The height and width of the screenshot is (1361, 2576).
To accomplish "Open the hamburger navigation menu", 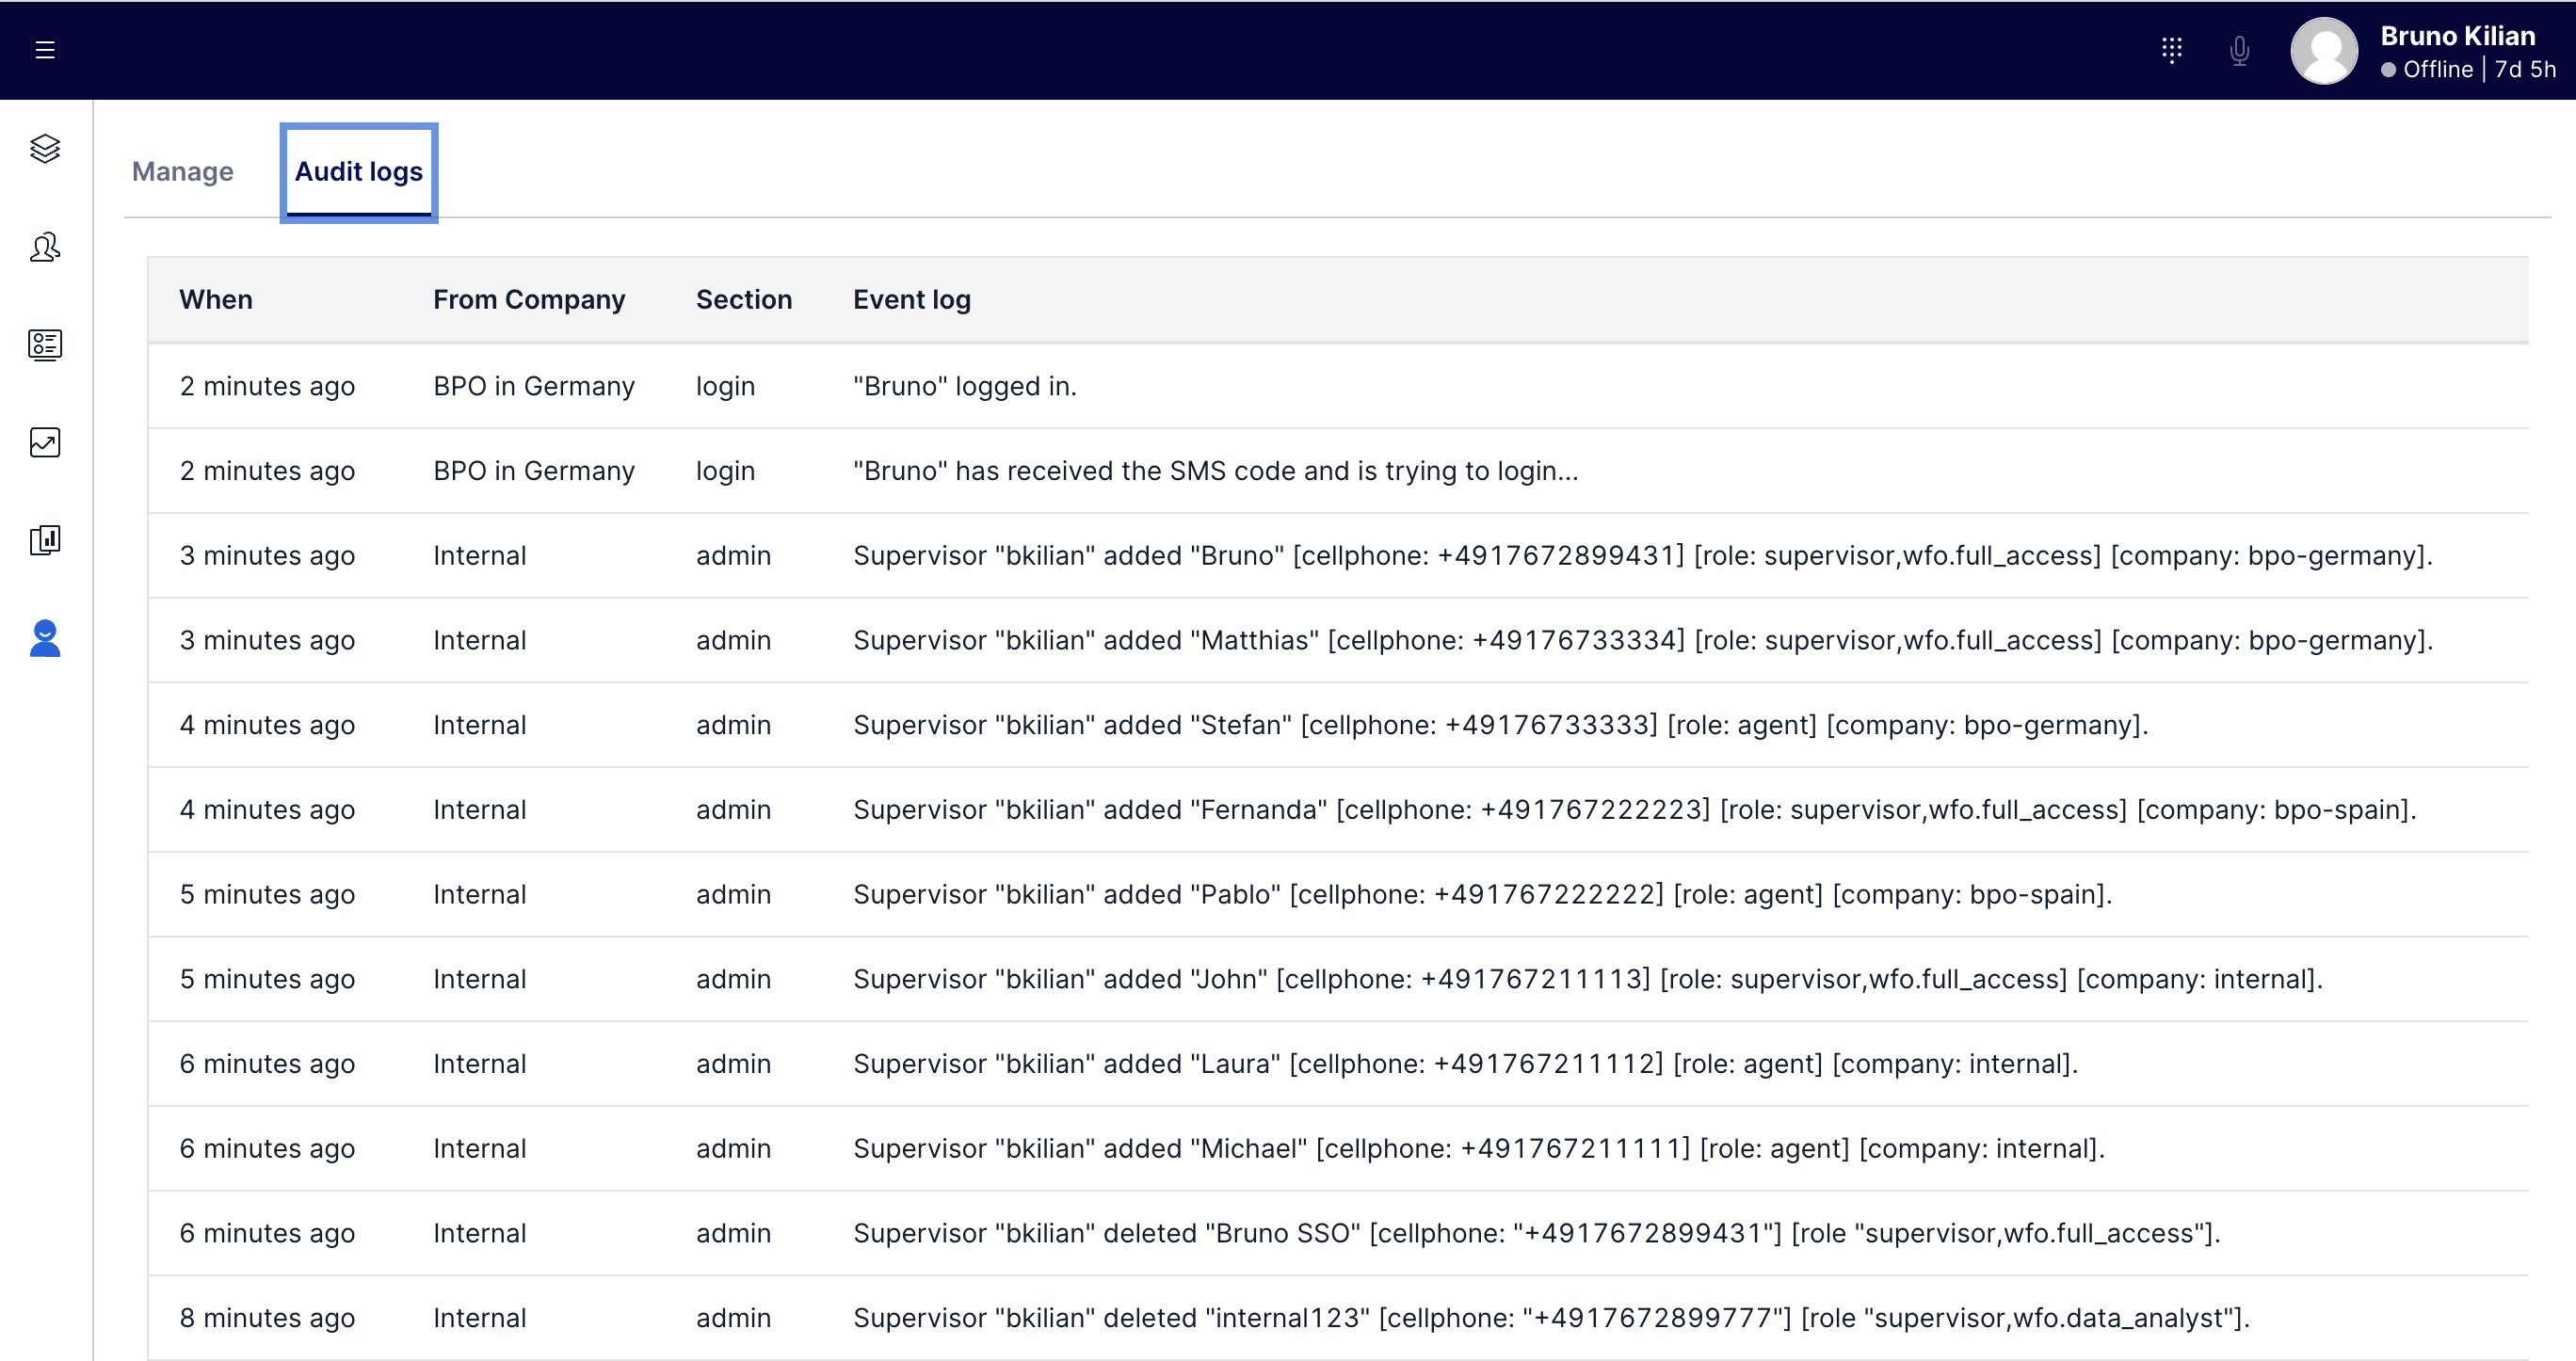I will click(x=45, y=50).
